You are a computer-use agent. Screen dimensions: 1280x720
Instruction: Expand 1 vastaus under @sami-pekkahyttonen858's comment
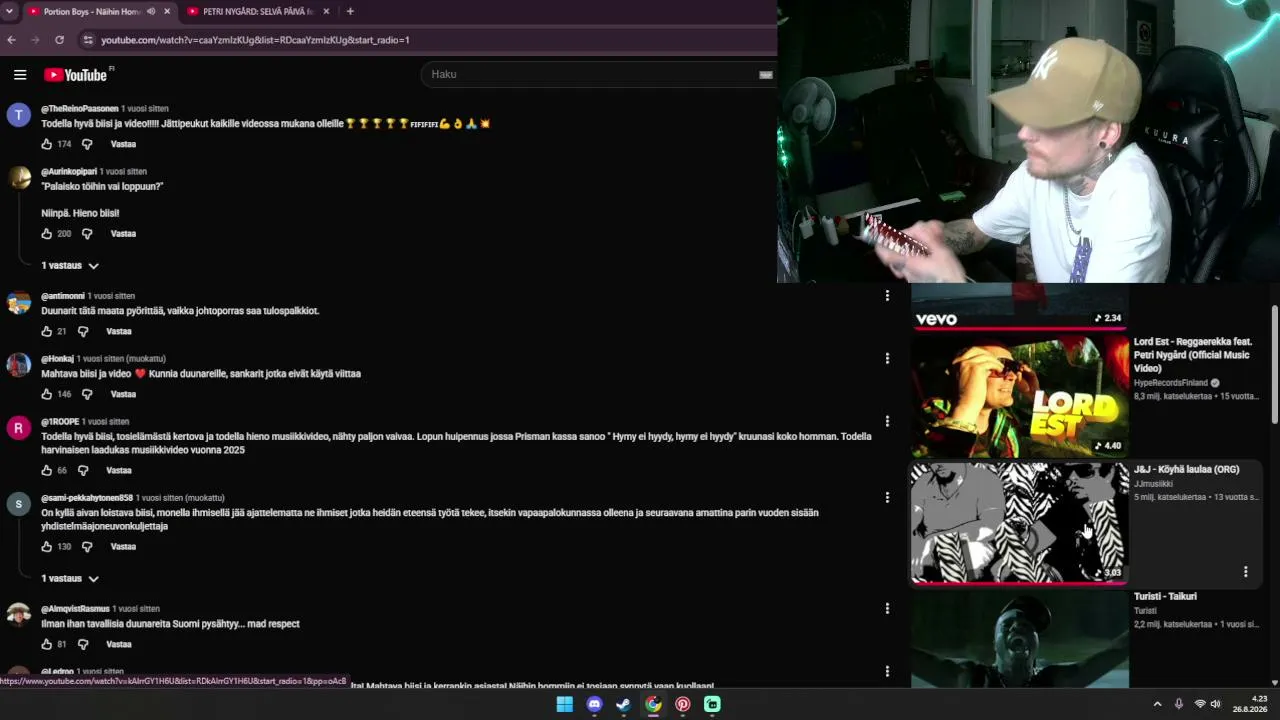pyautogui.click(x=70, y=579)
